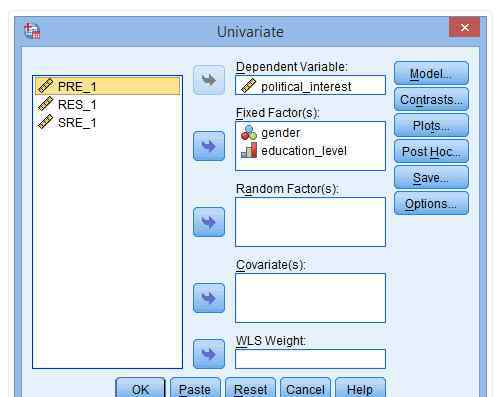Screen dimensions: 503x397
Task: Select RES_1 in the variable list
Action: coord(107,104)
